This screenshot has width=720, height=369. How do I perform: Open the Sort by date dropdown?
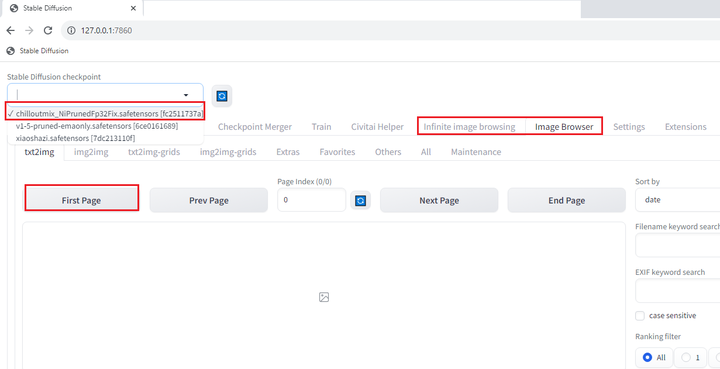(x=678, y=200)
